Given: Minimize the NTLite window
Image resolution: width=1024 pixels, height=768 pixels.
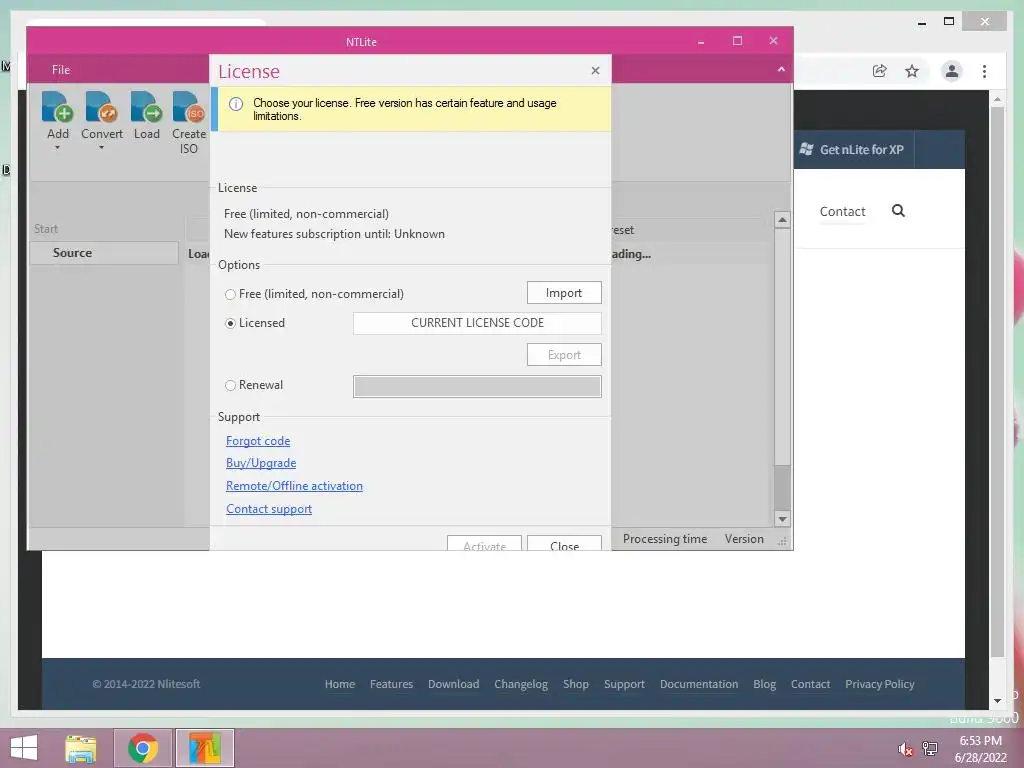Looking at the screenshot, I should [x=701, y=41].
